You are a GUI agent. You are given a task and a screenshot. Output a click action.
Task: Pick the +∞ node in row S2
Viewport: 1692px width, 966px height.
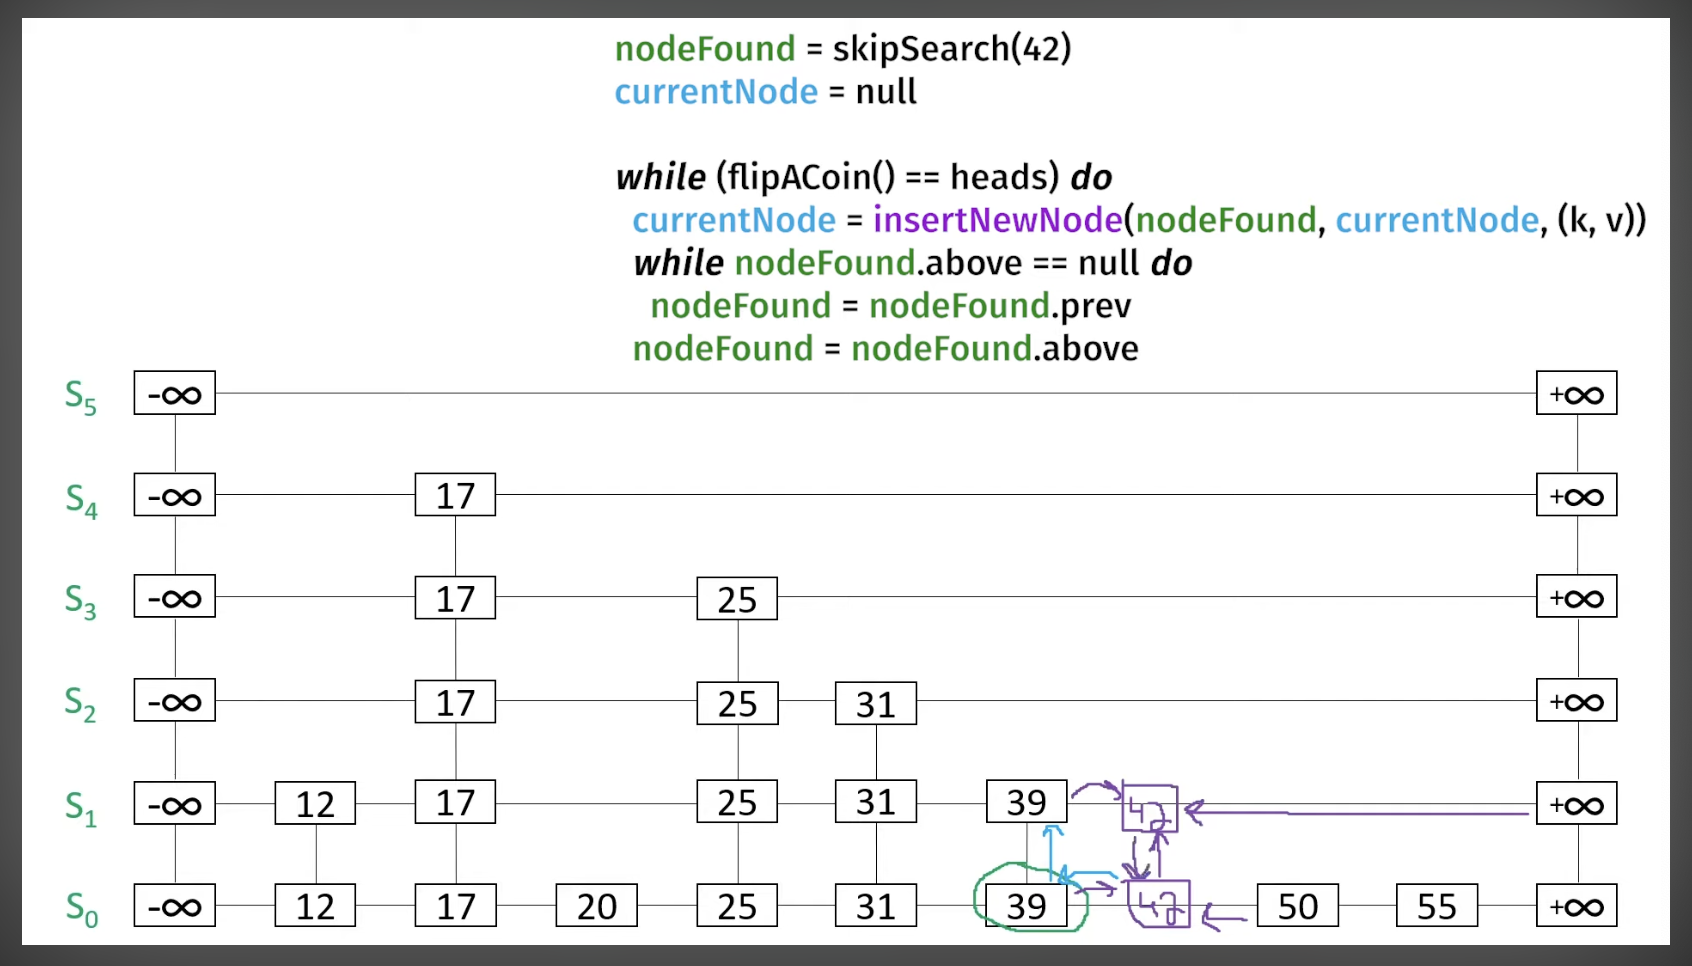1577,701
